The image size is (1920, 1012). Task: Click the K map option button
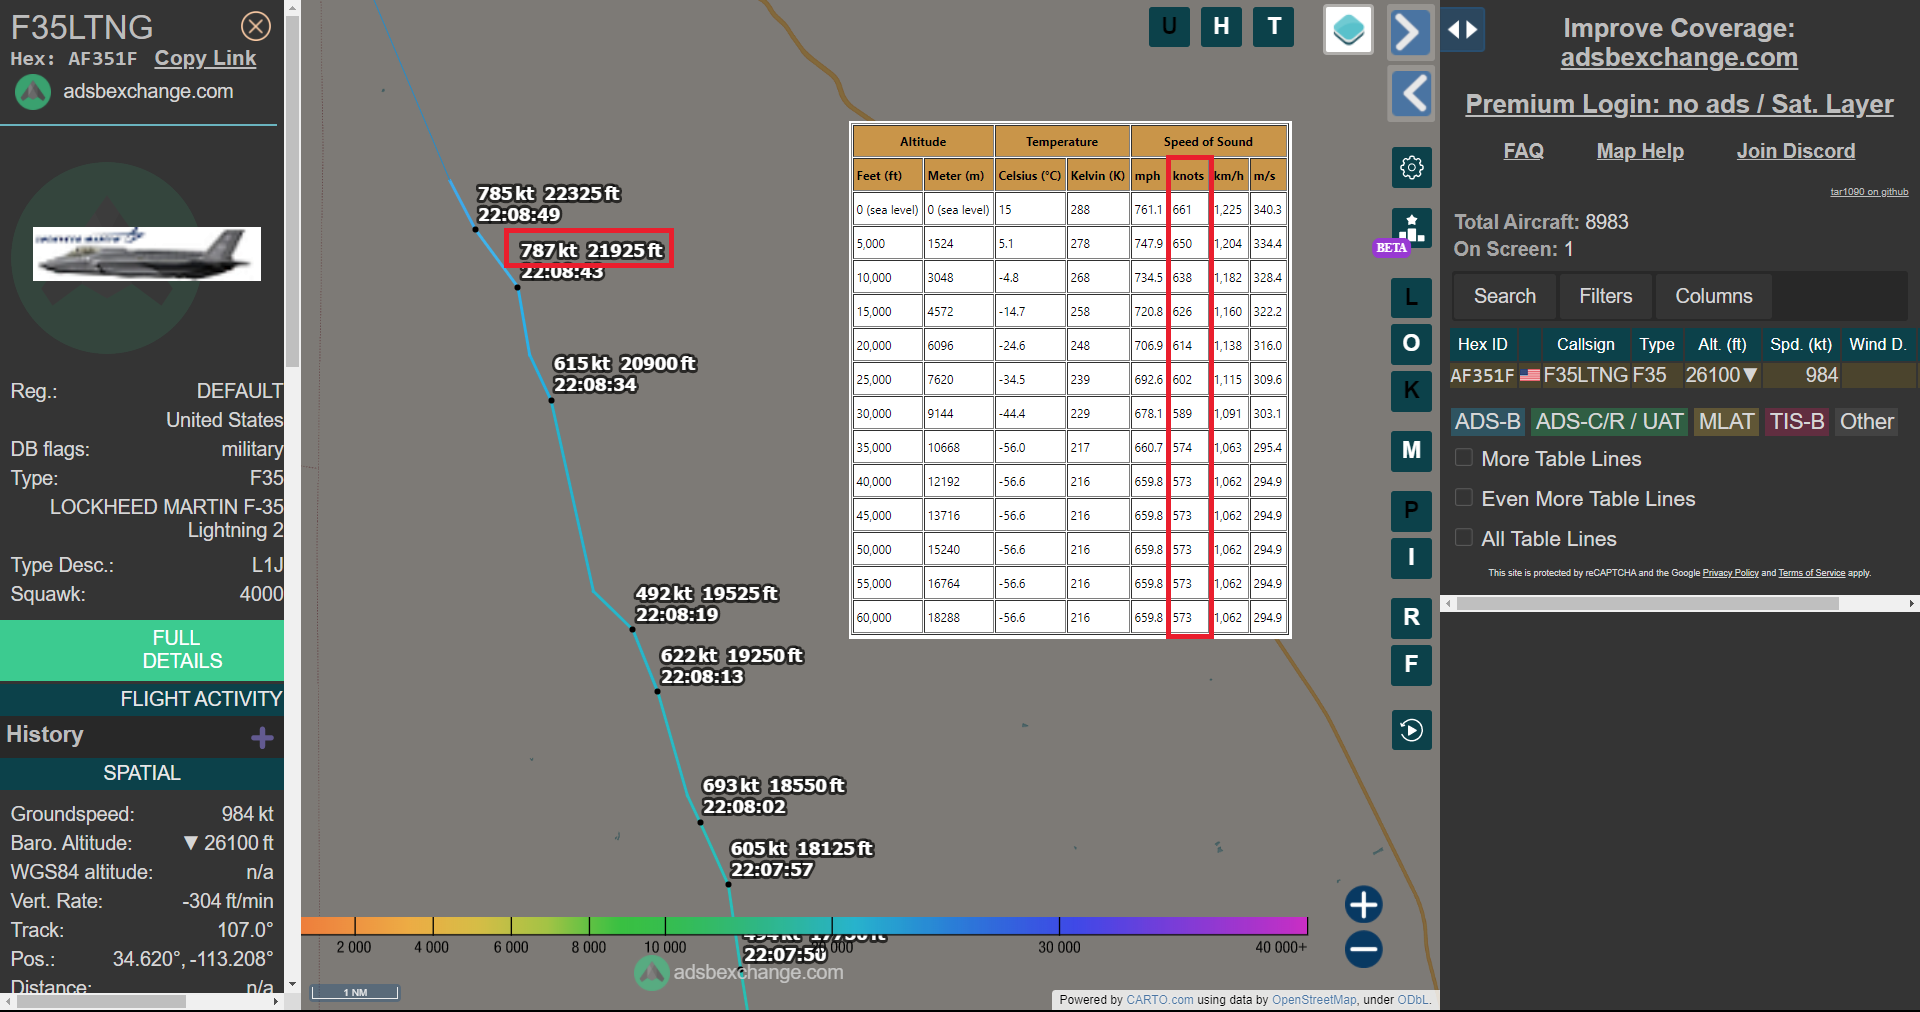point(1411,390)
